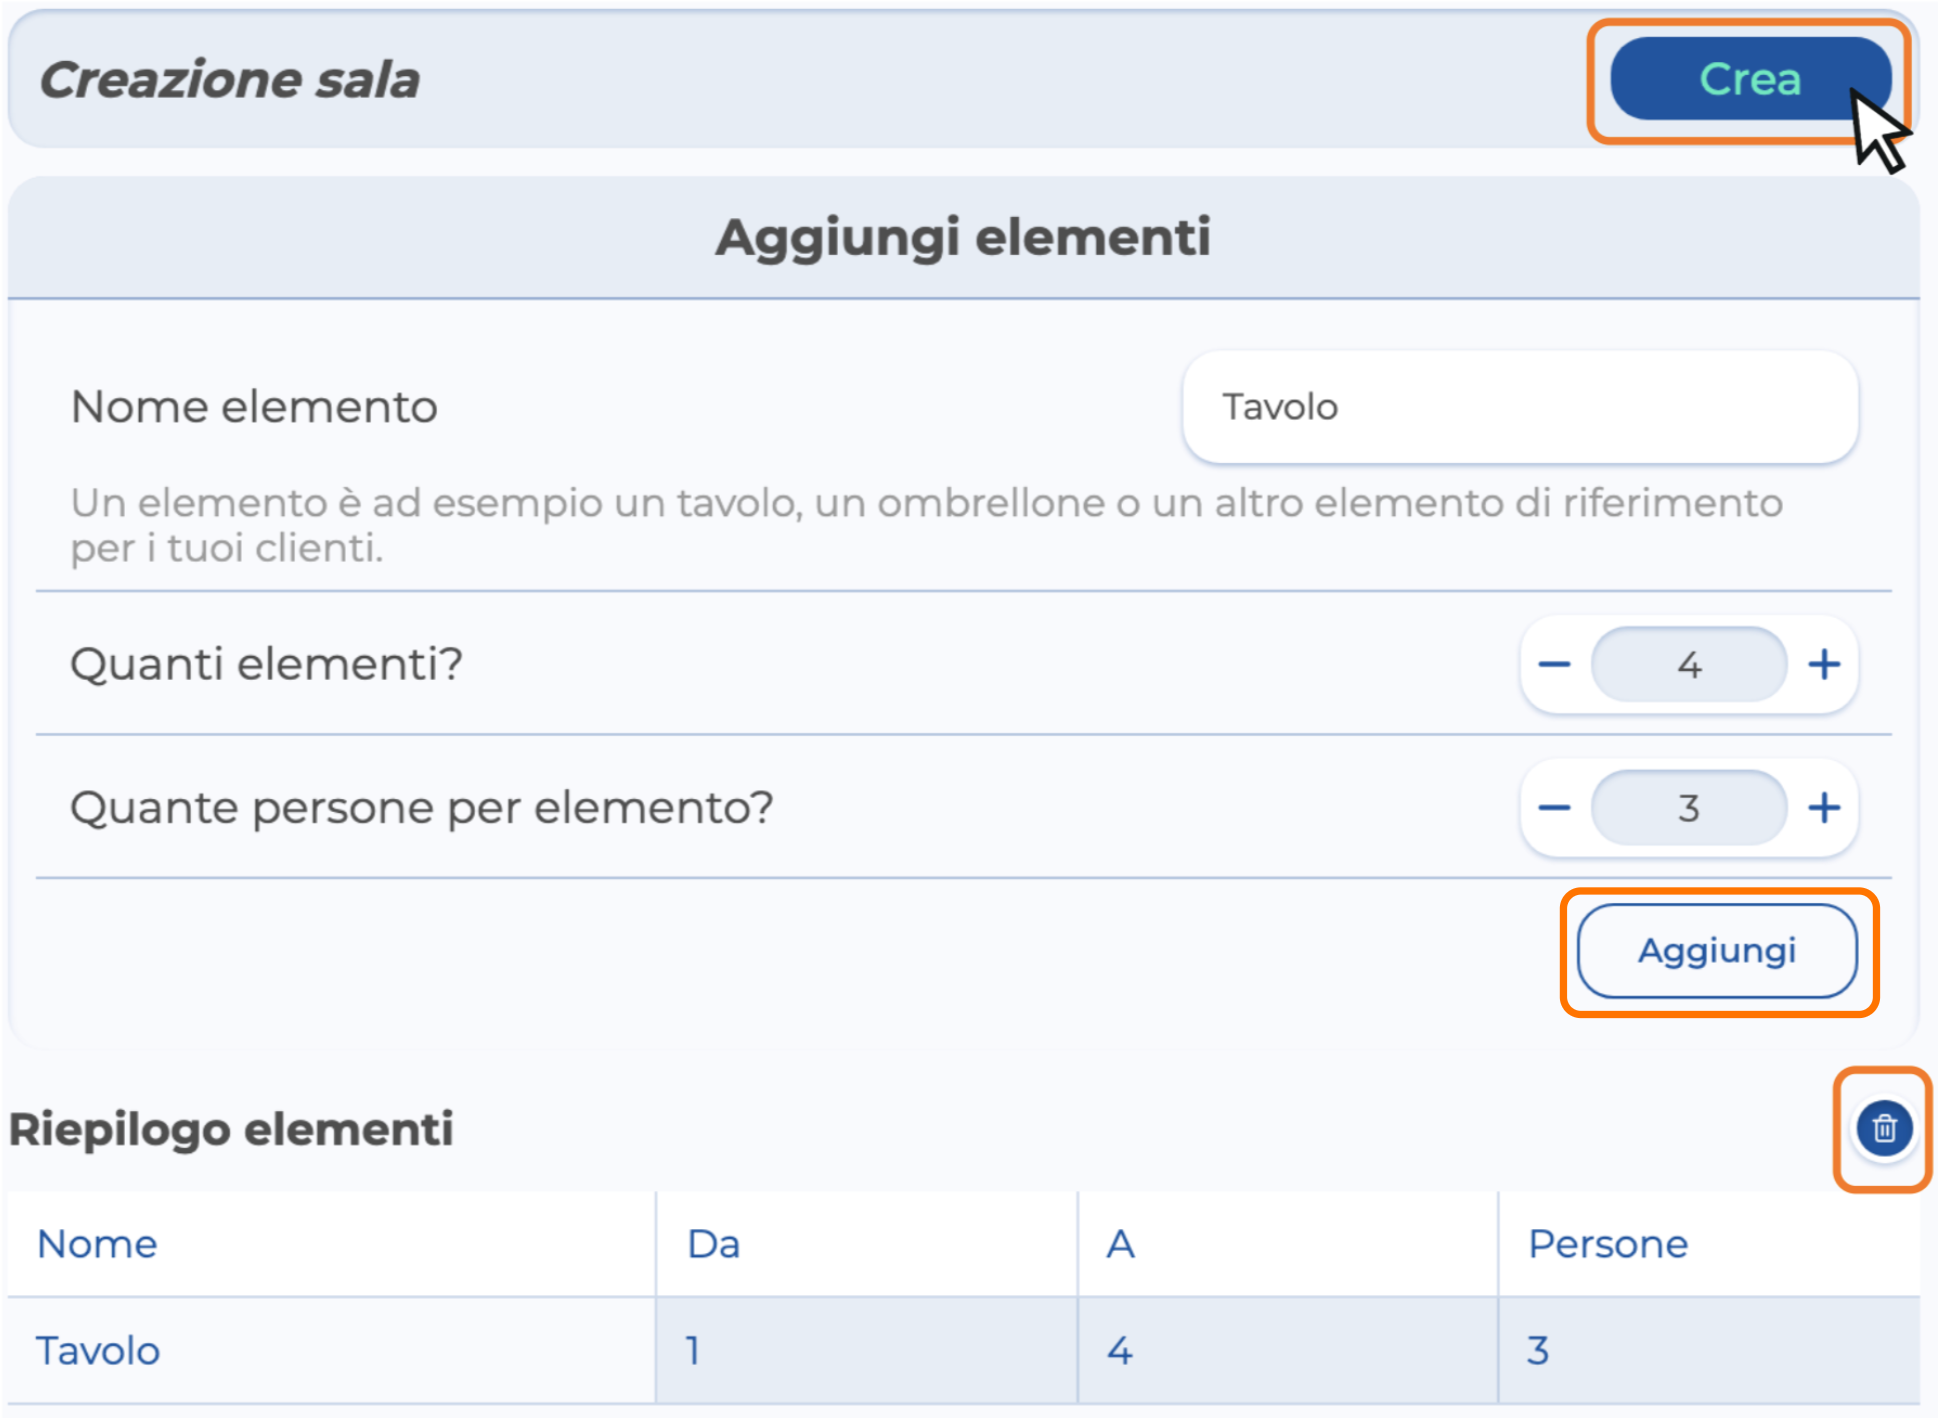Decrease the number of elements with minus
Viewport: 1938px width, 1418px height.
(1554, 665)
